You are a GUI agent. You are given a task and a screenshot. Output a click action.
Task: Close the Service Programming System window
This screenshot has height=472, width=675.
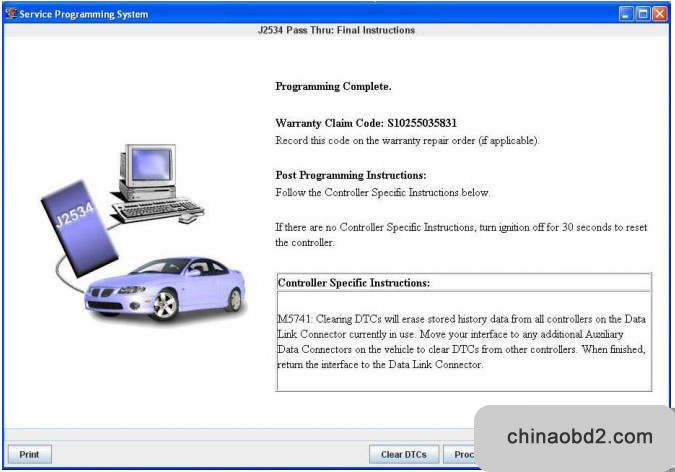[660, 14]
